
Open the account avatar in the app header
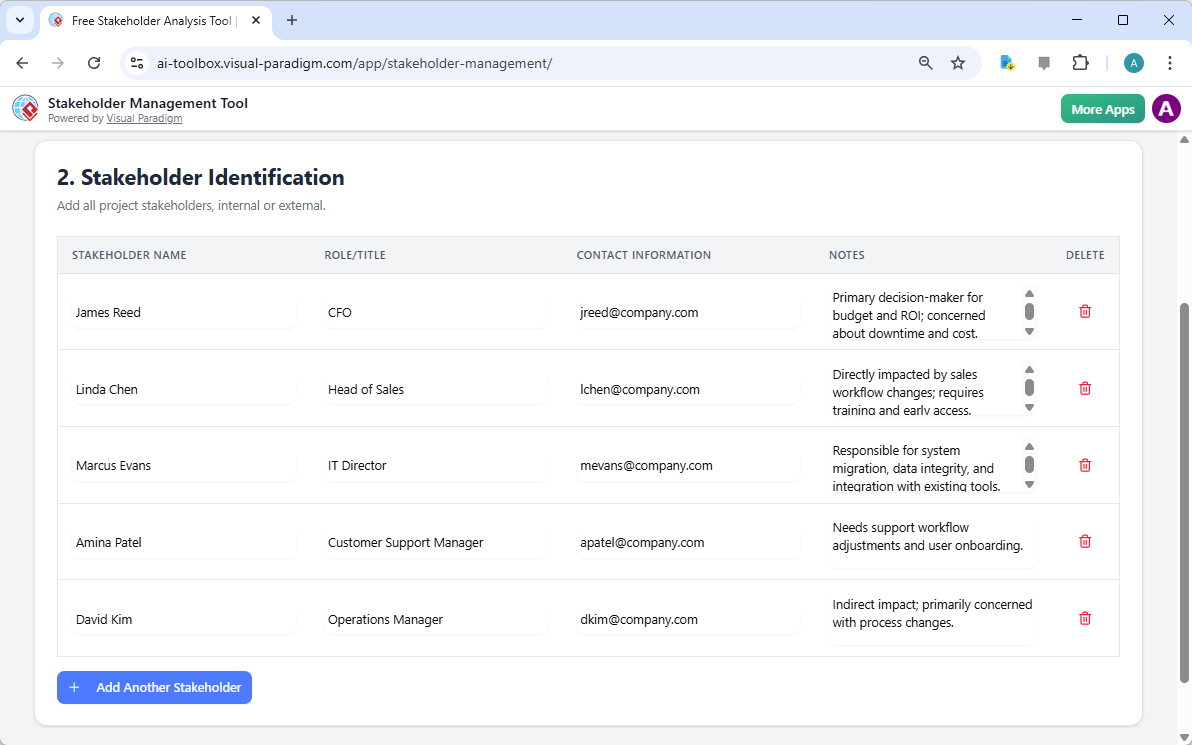1166,108
